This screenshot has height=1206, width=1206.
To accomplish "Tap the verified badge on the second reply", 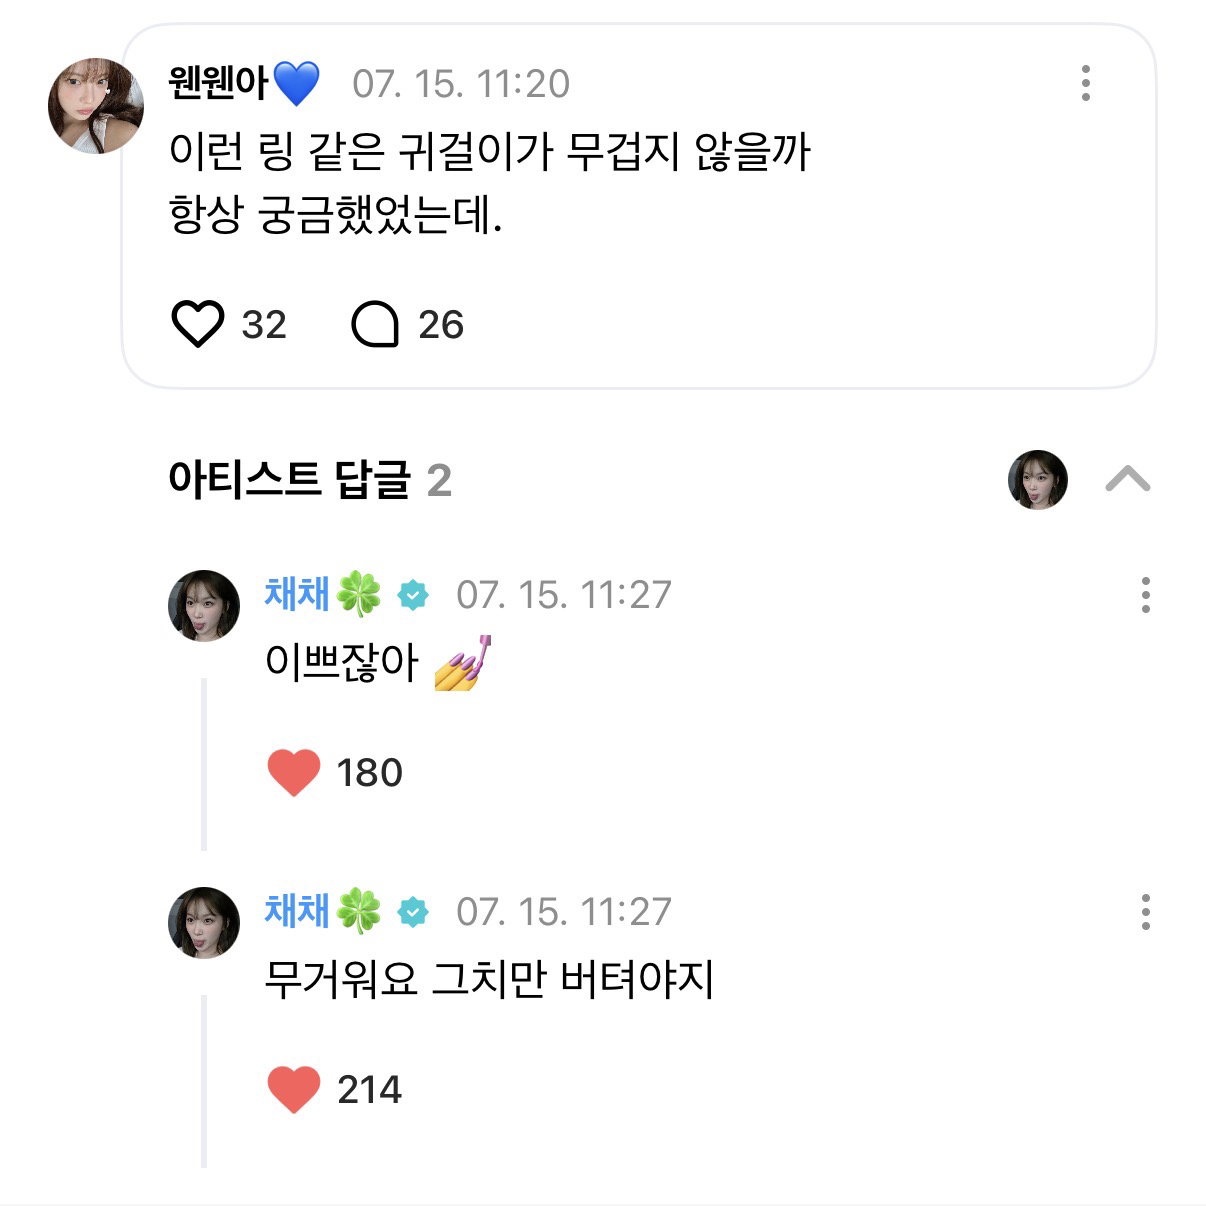I will pyautogui.click(x=412, y=912).
